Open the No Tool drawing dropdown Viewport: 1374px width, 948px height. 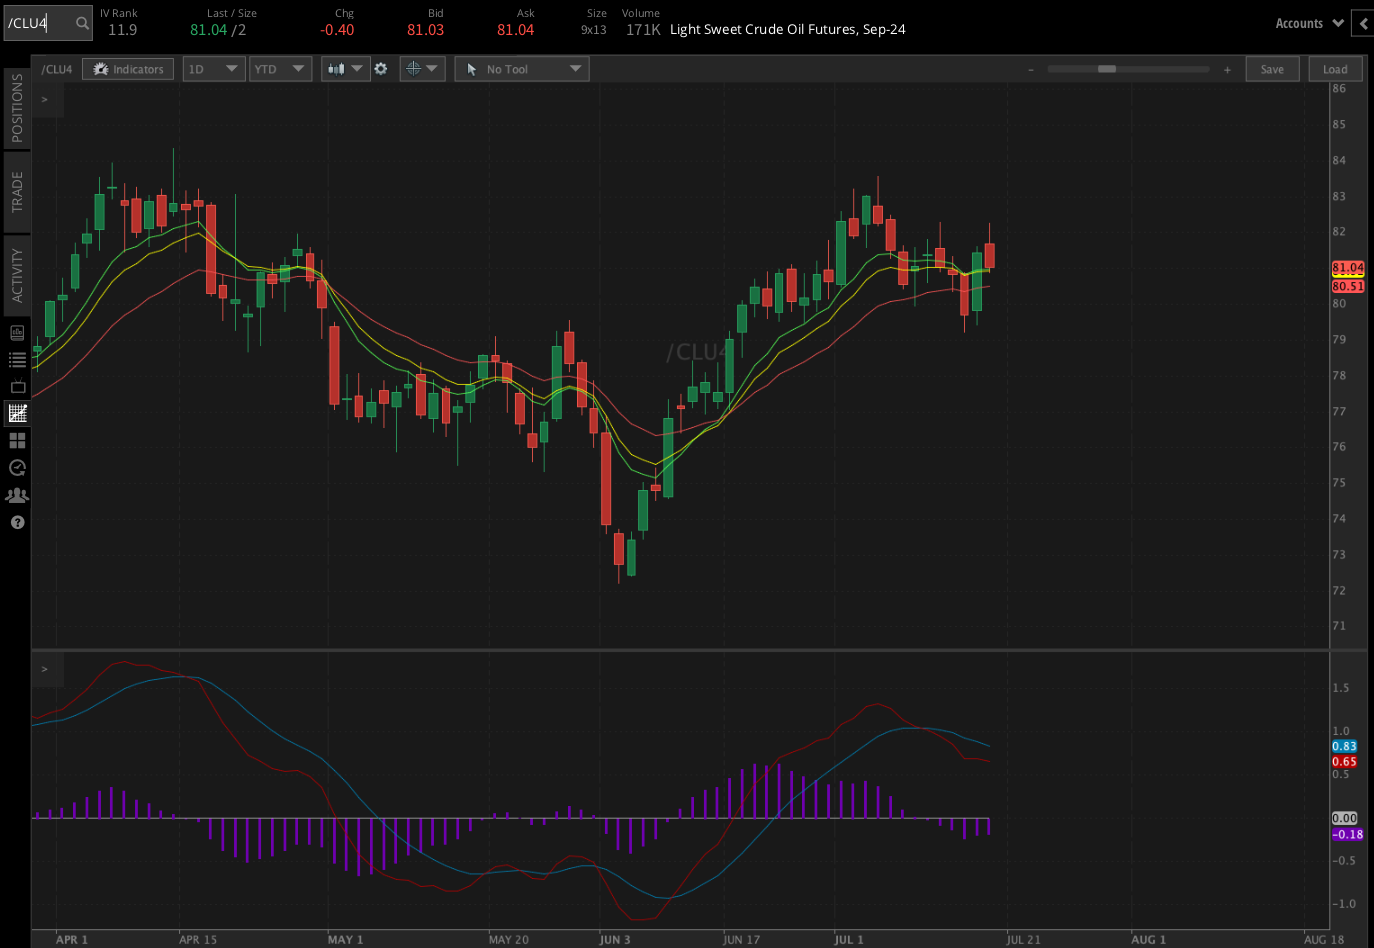521,68
